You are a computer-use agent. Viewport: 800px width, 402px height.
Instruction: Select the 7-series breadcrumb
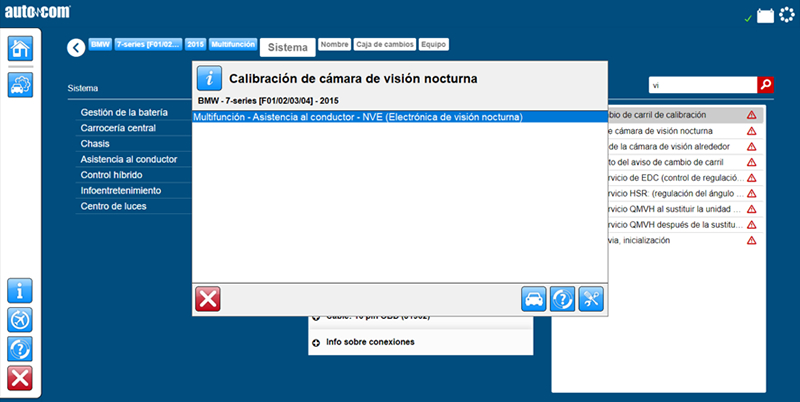pos(148,44)
